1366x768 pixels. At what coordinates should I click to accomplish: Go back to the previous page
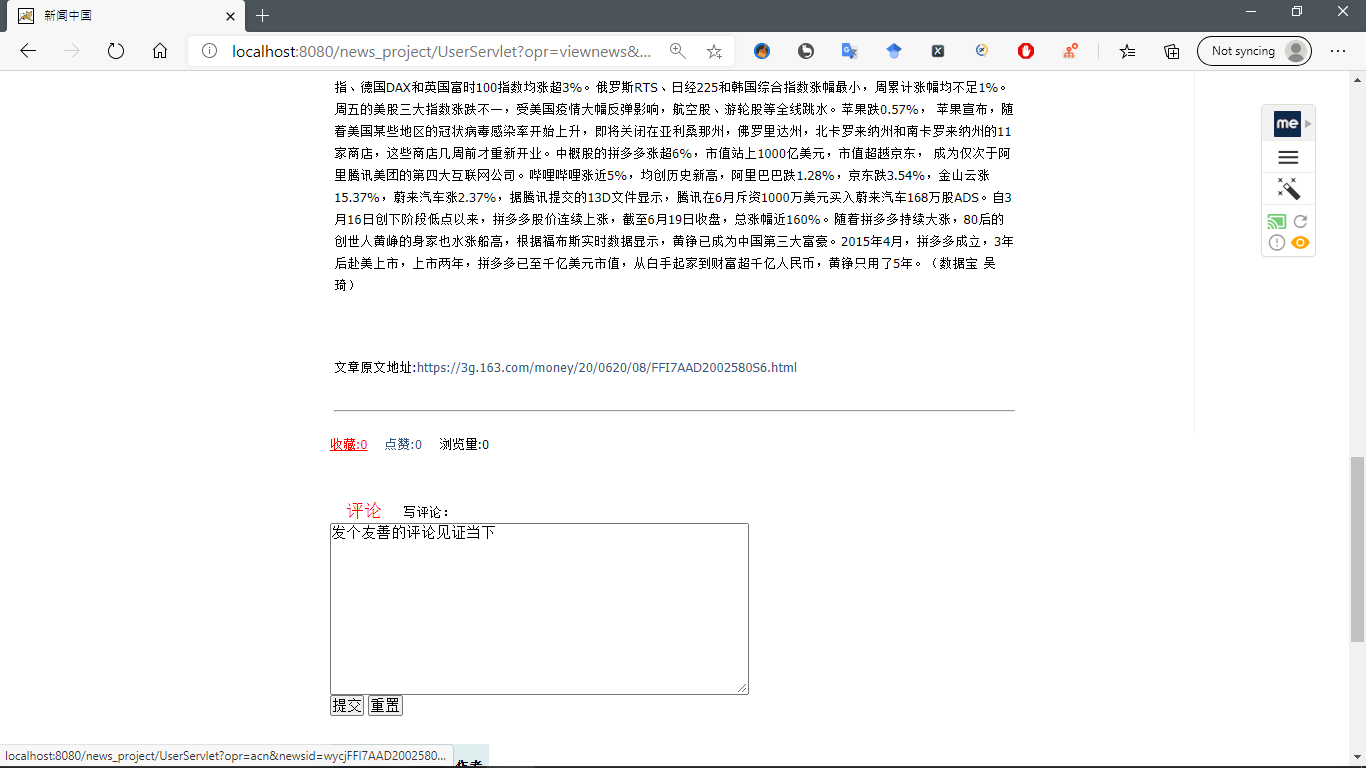click(28, 51)
